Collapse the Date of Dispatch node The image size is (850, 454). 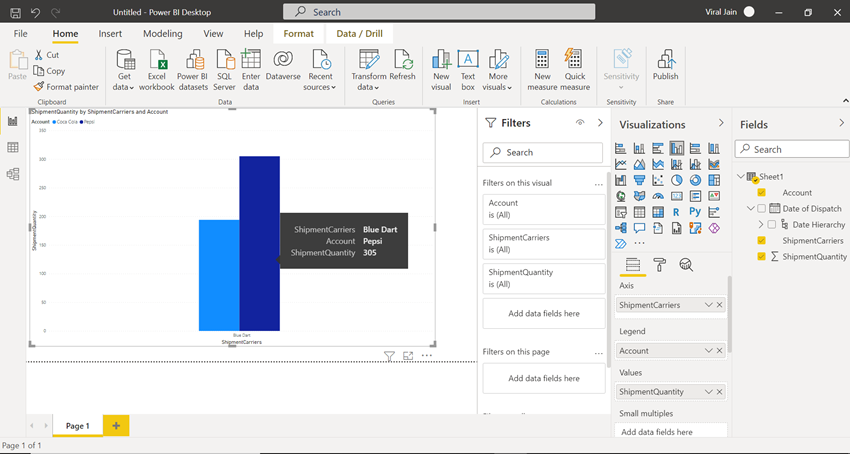pyautogui.click(x=751, y=208)
